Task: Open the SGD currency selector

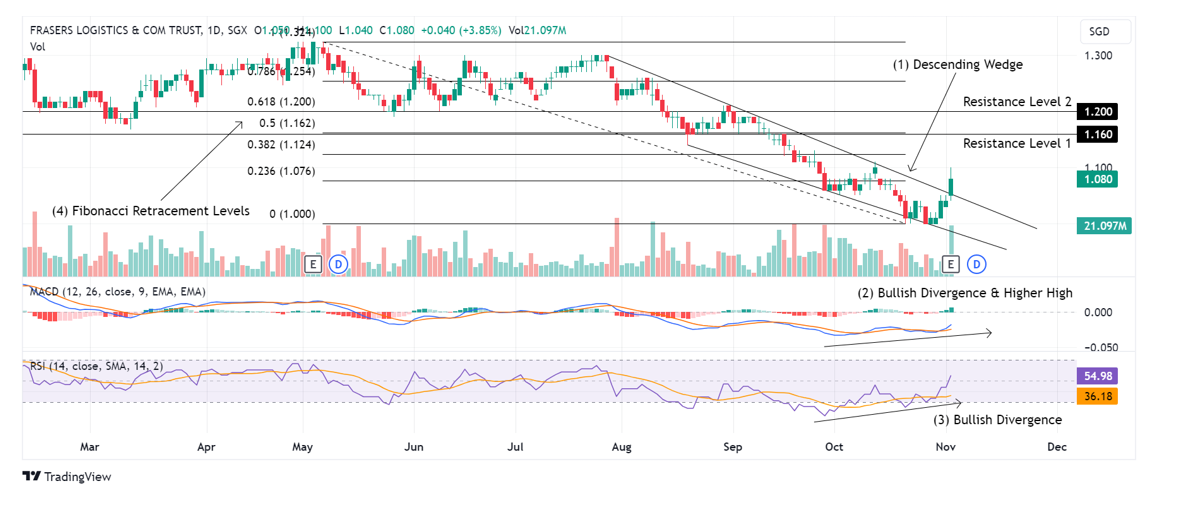Action: tap(1105, 32)
